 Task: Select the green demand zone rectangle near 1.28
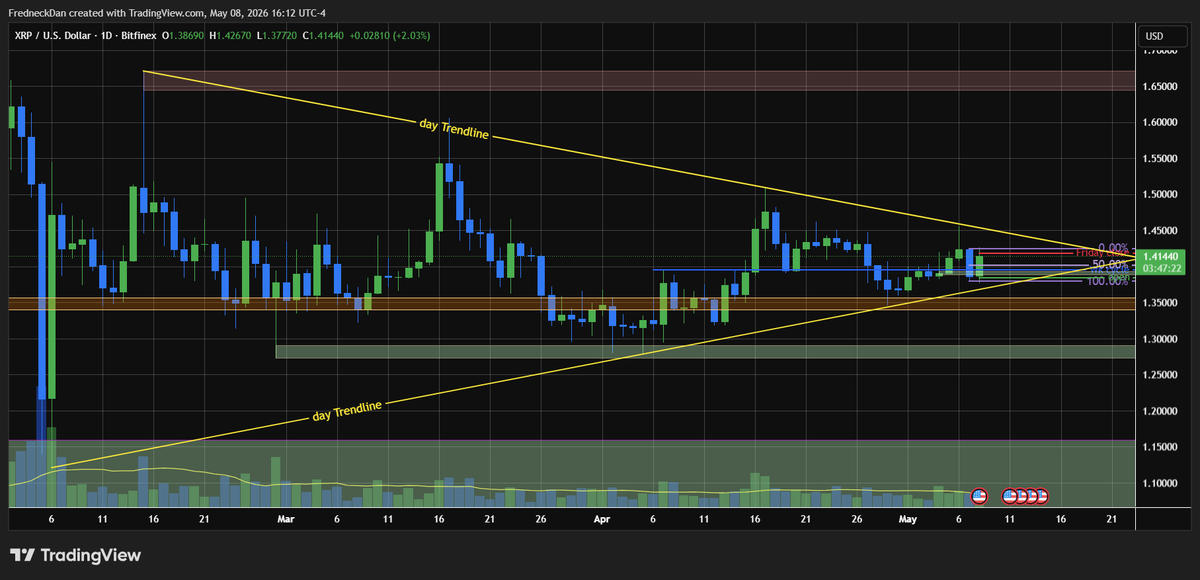[705, 351]
